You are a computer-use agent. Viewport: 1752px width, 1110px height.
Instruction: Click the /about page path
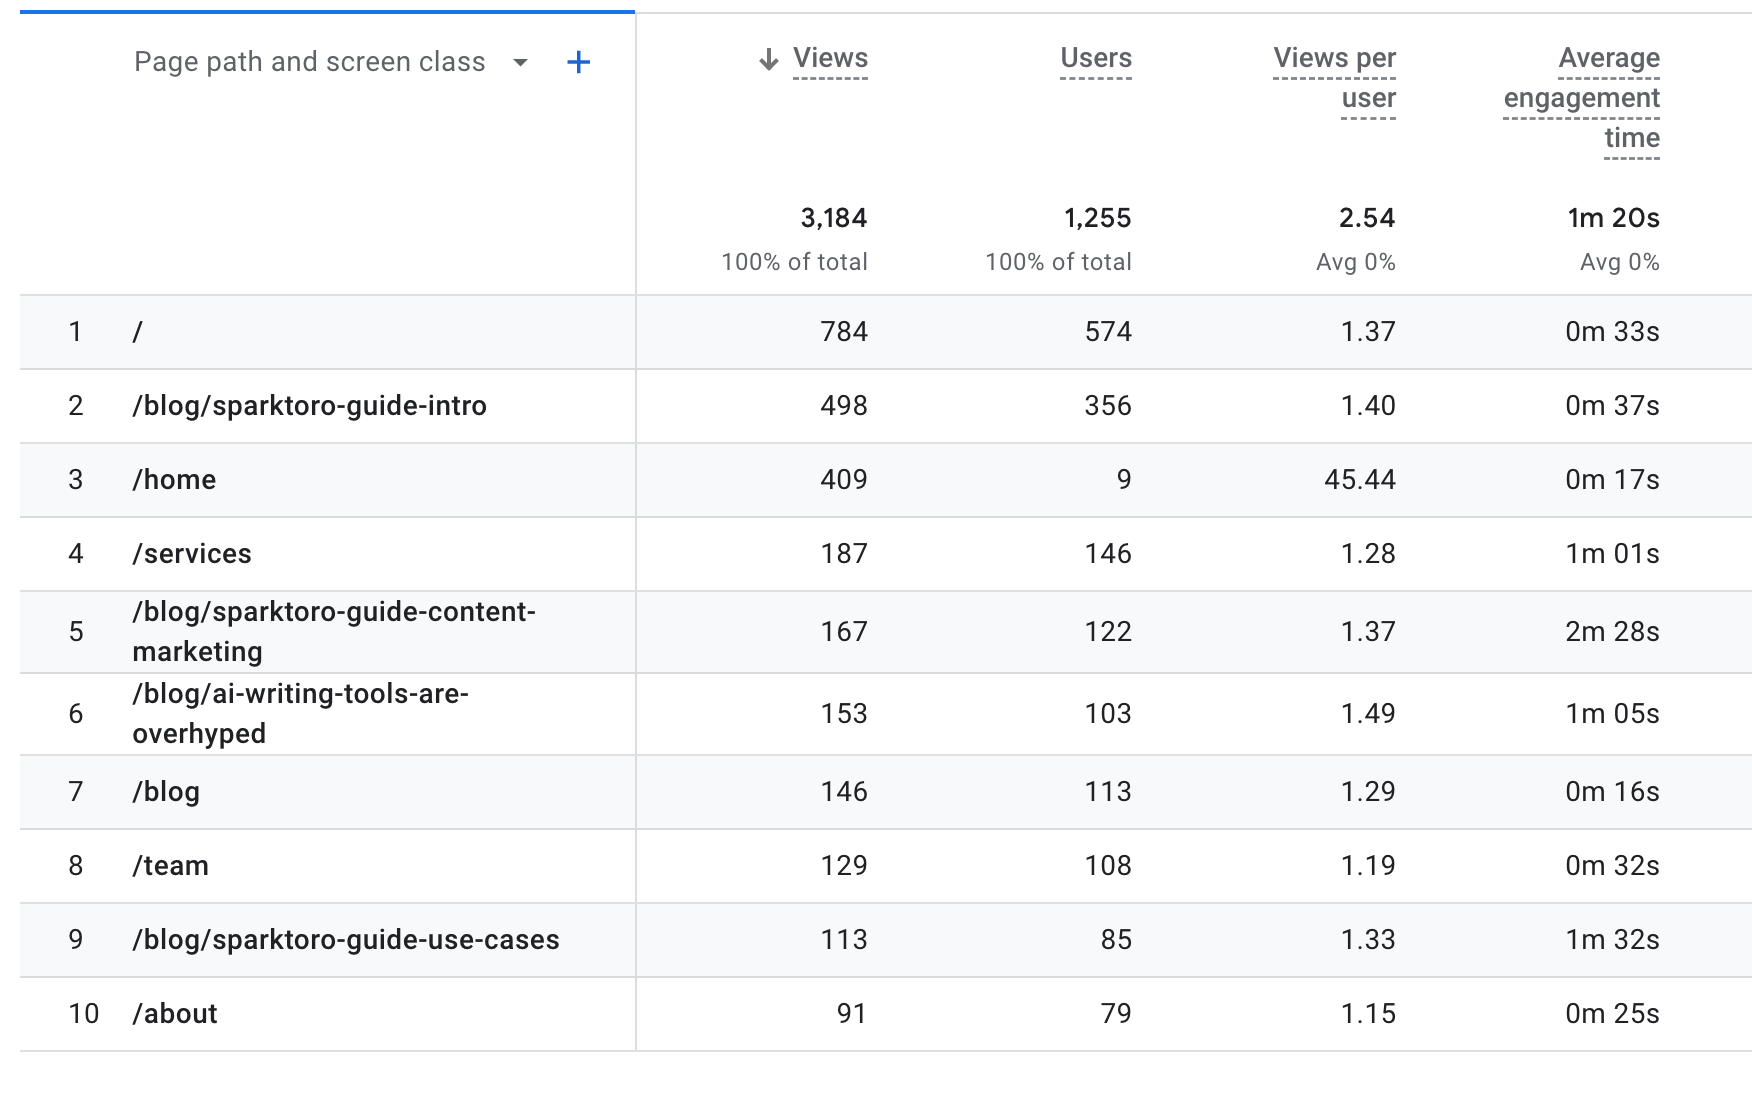point(175,1012)
